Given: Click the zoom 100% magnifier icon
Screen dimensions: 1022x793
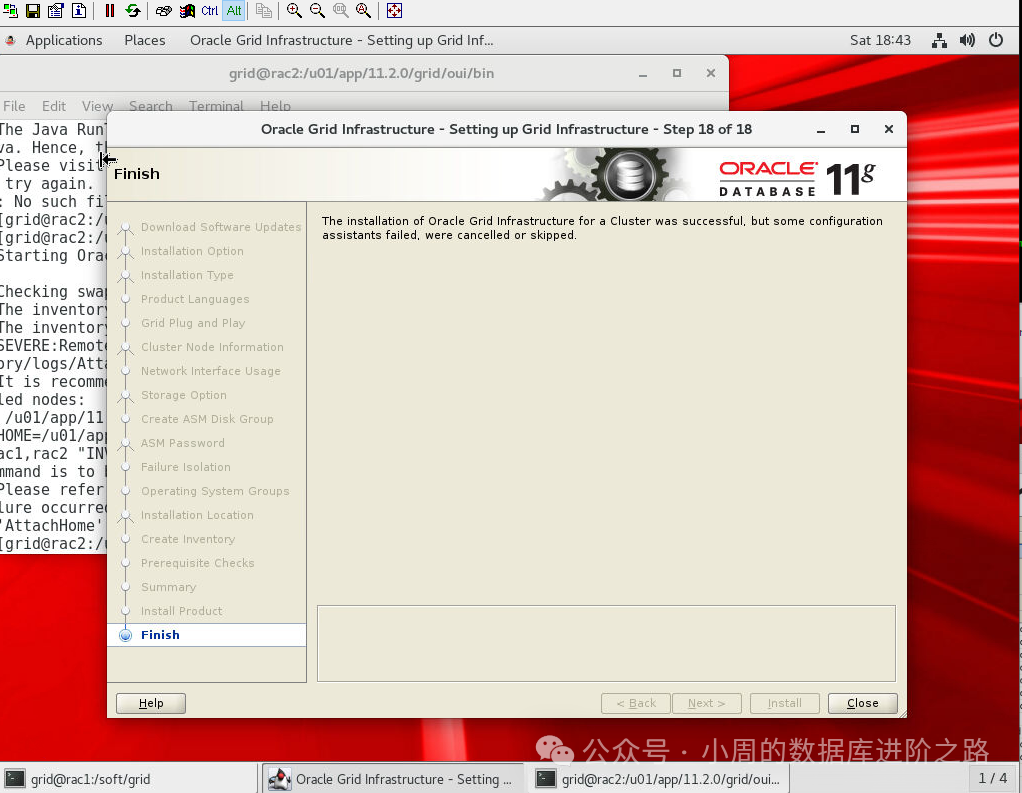Looking at the screenshot, I should [340, 10].
